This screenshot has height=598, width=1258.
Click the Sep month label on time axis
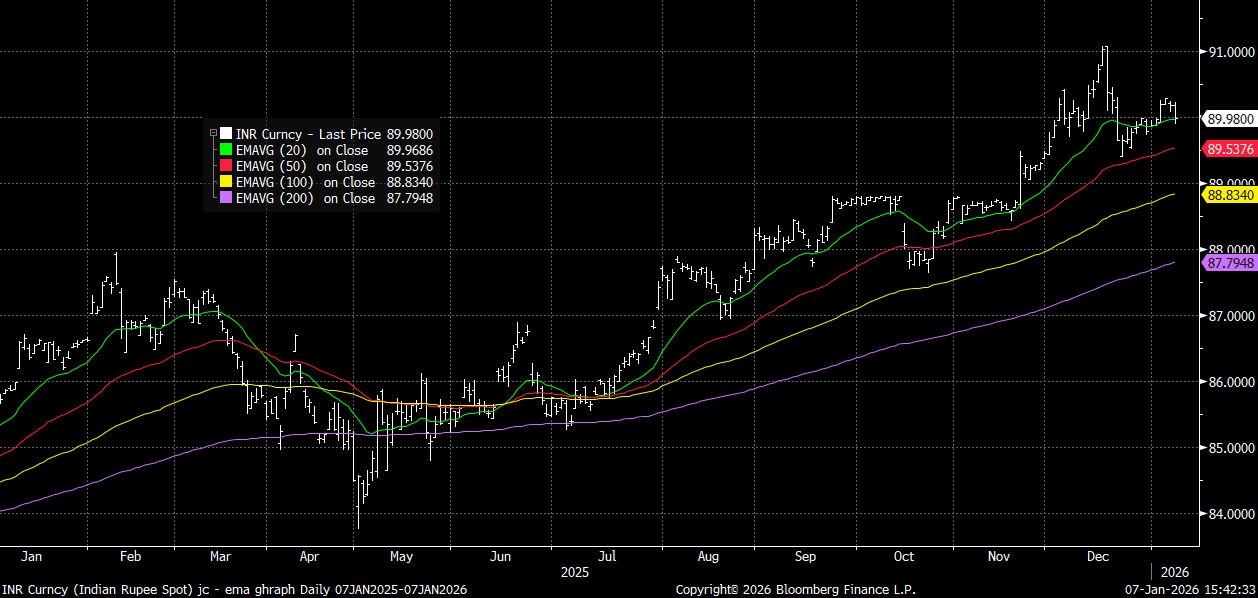point(806,556)
